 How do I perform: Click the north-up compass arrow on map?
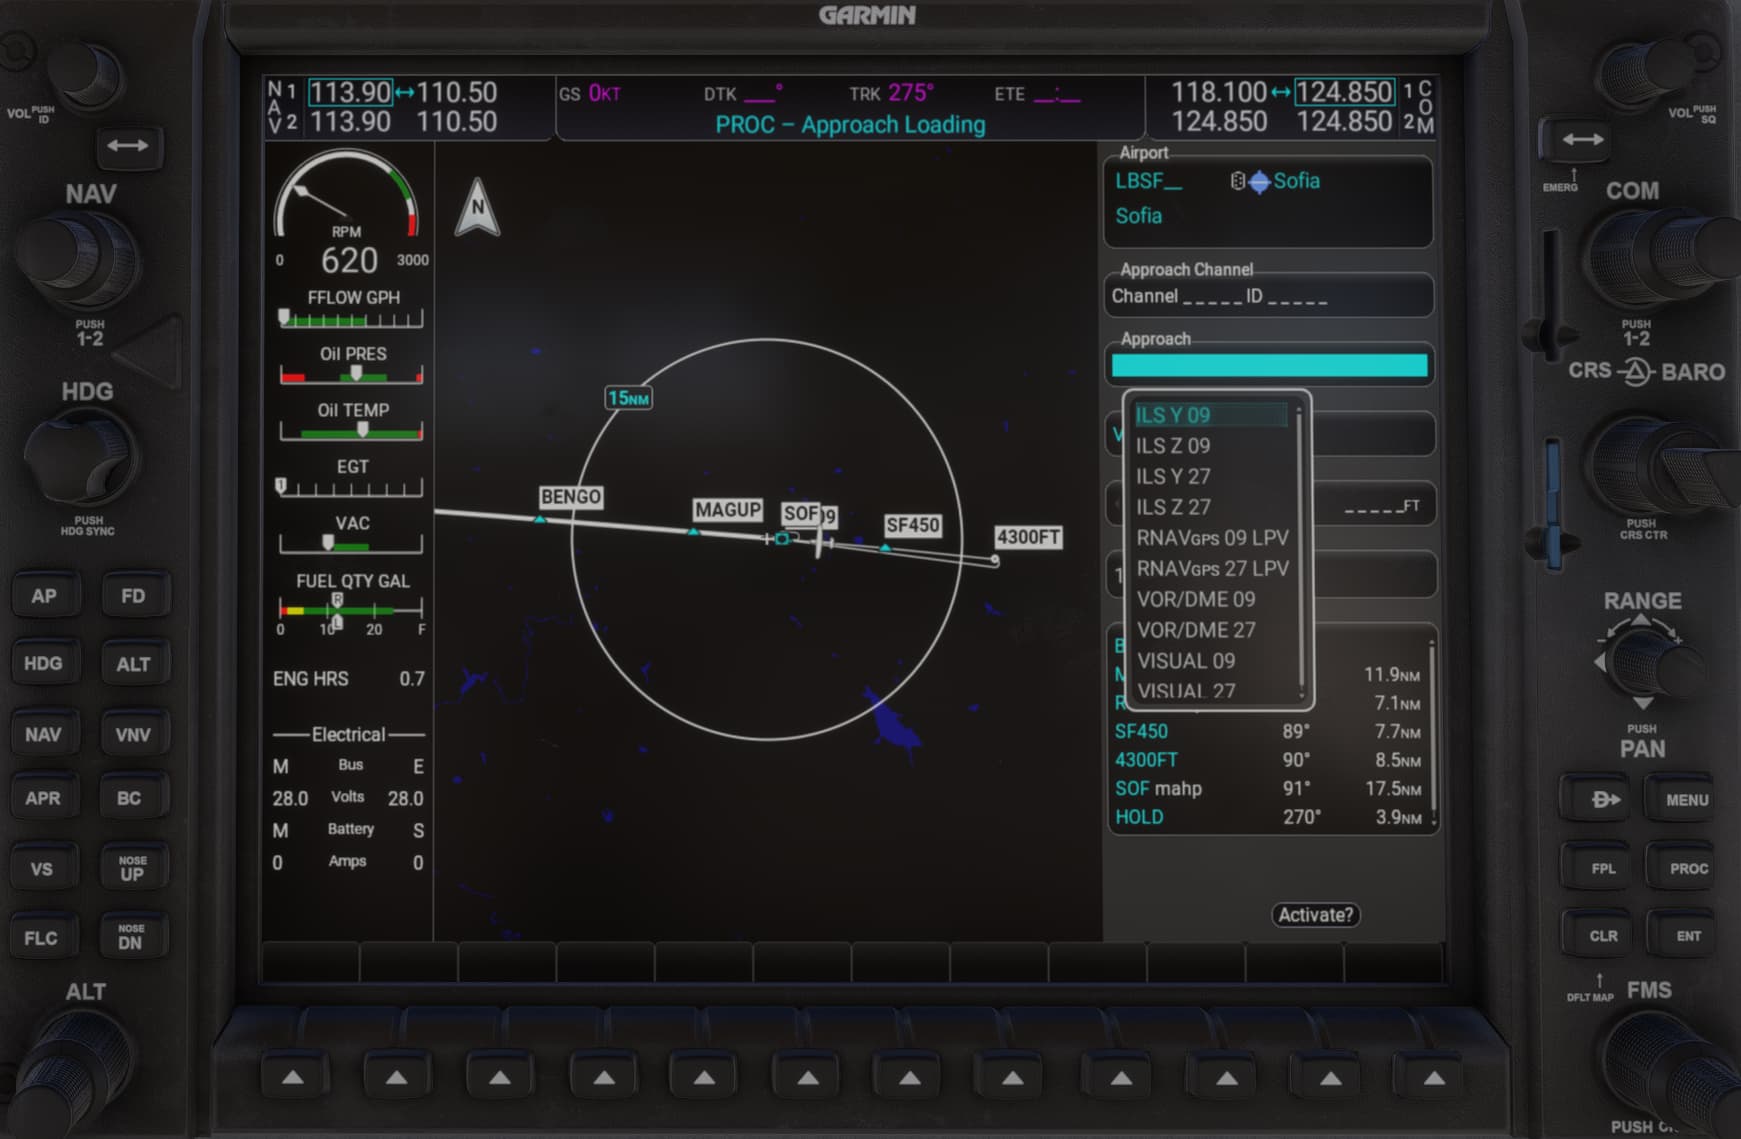[477, 208]
